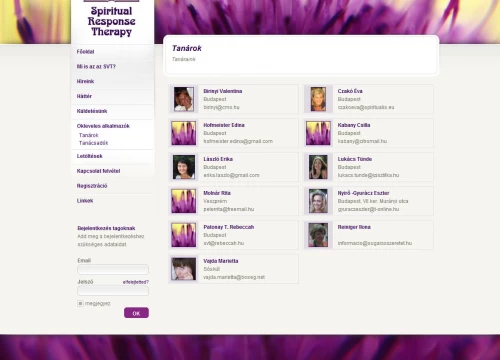This screenshot has height=360, width=500.
Task: Select the Háttér menu item
Action: [84, 96]
